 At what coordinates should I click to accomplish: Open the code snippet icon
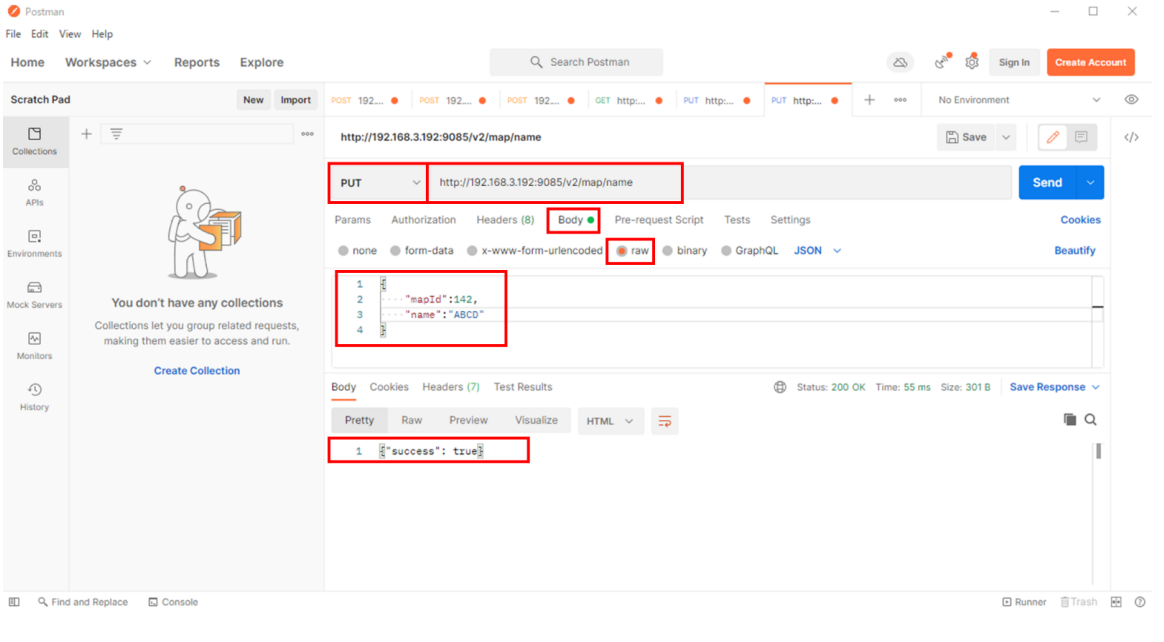pos(1131,138)
